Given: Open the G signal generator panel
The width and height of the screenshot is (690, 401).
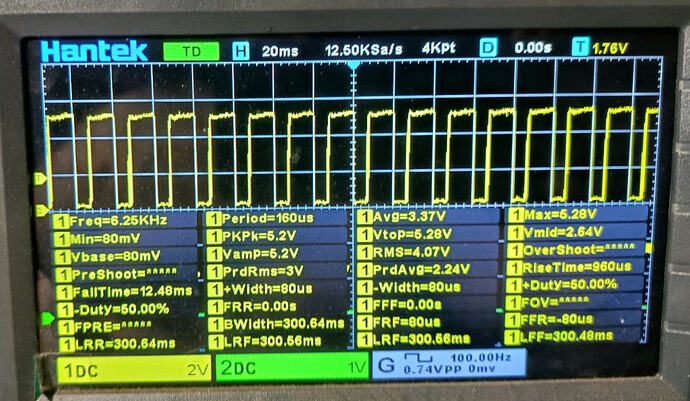Looking at the screenshot, I should [449, 364].
